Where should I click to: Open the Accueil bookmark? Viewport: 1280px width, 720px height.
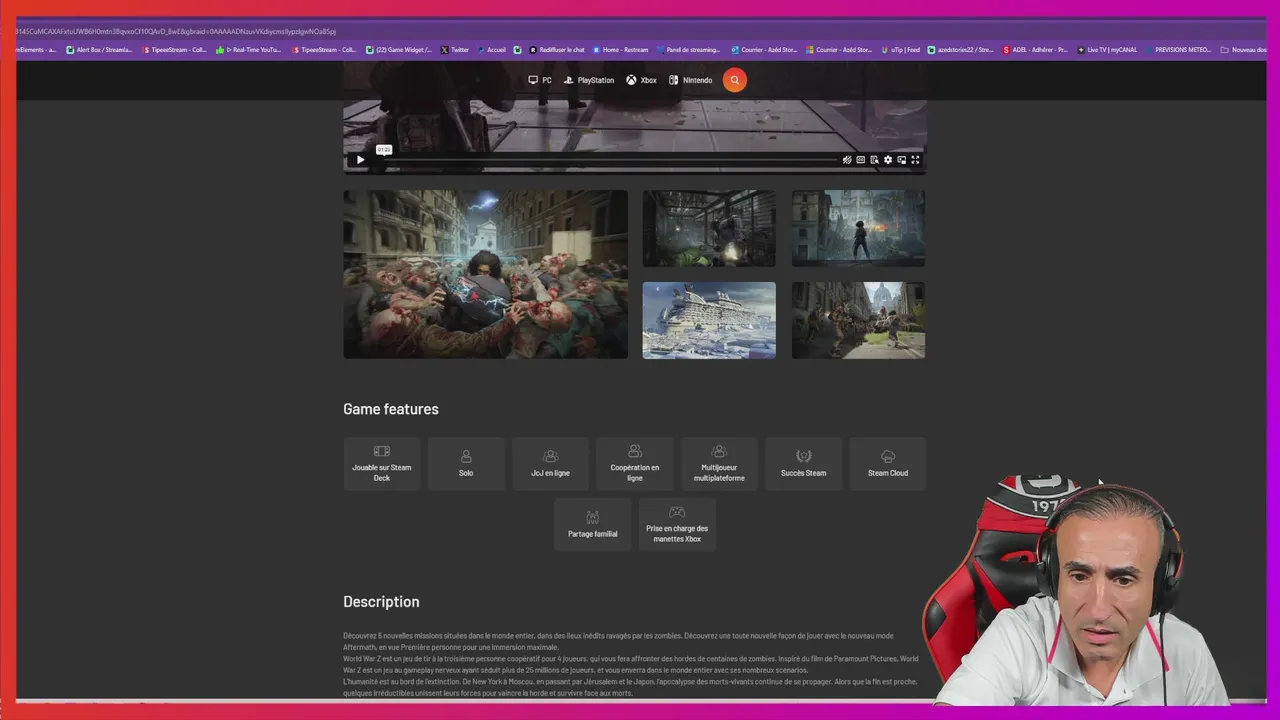(x=491, y=50)
